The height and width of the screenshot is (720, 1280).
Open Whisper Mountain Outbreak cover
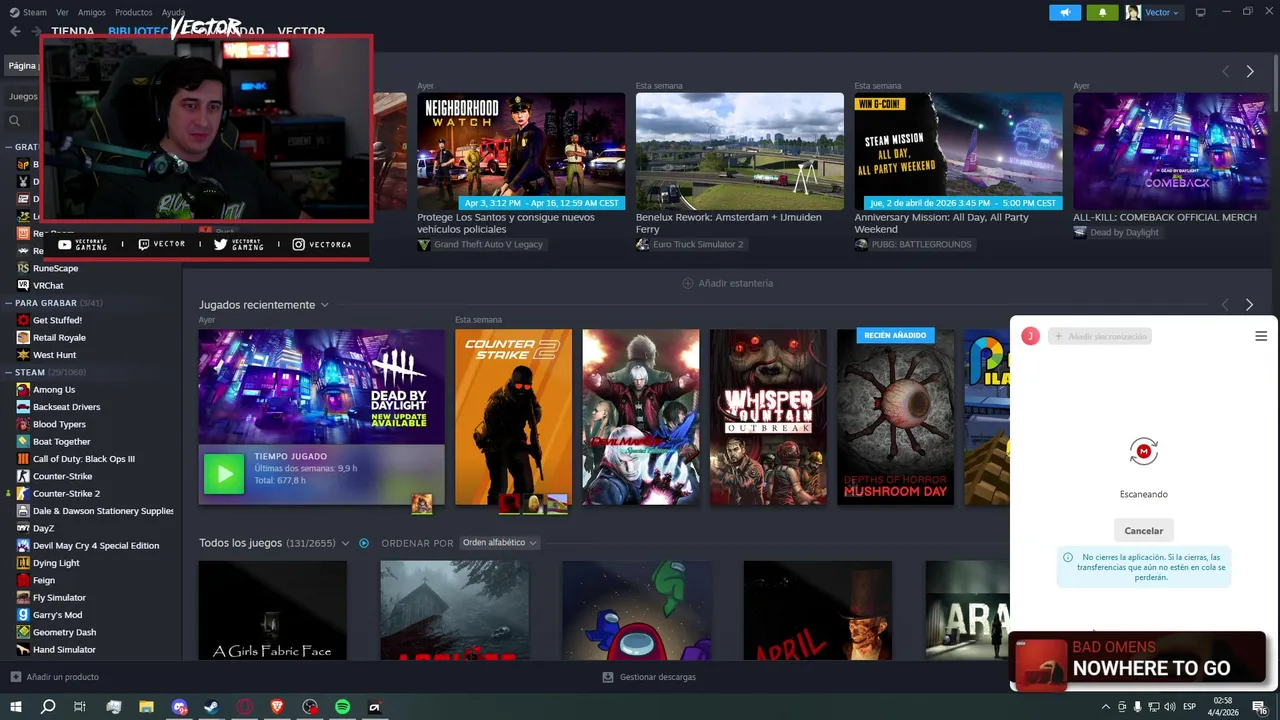(x=768, y=417)
